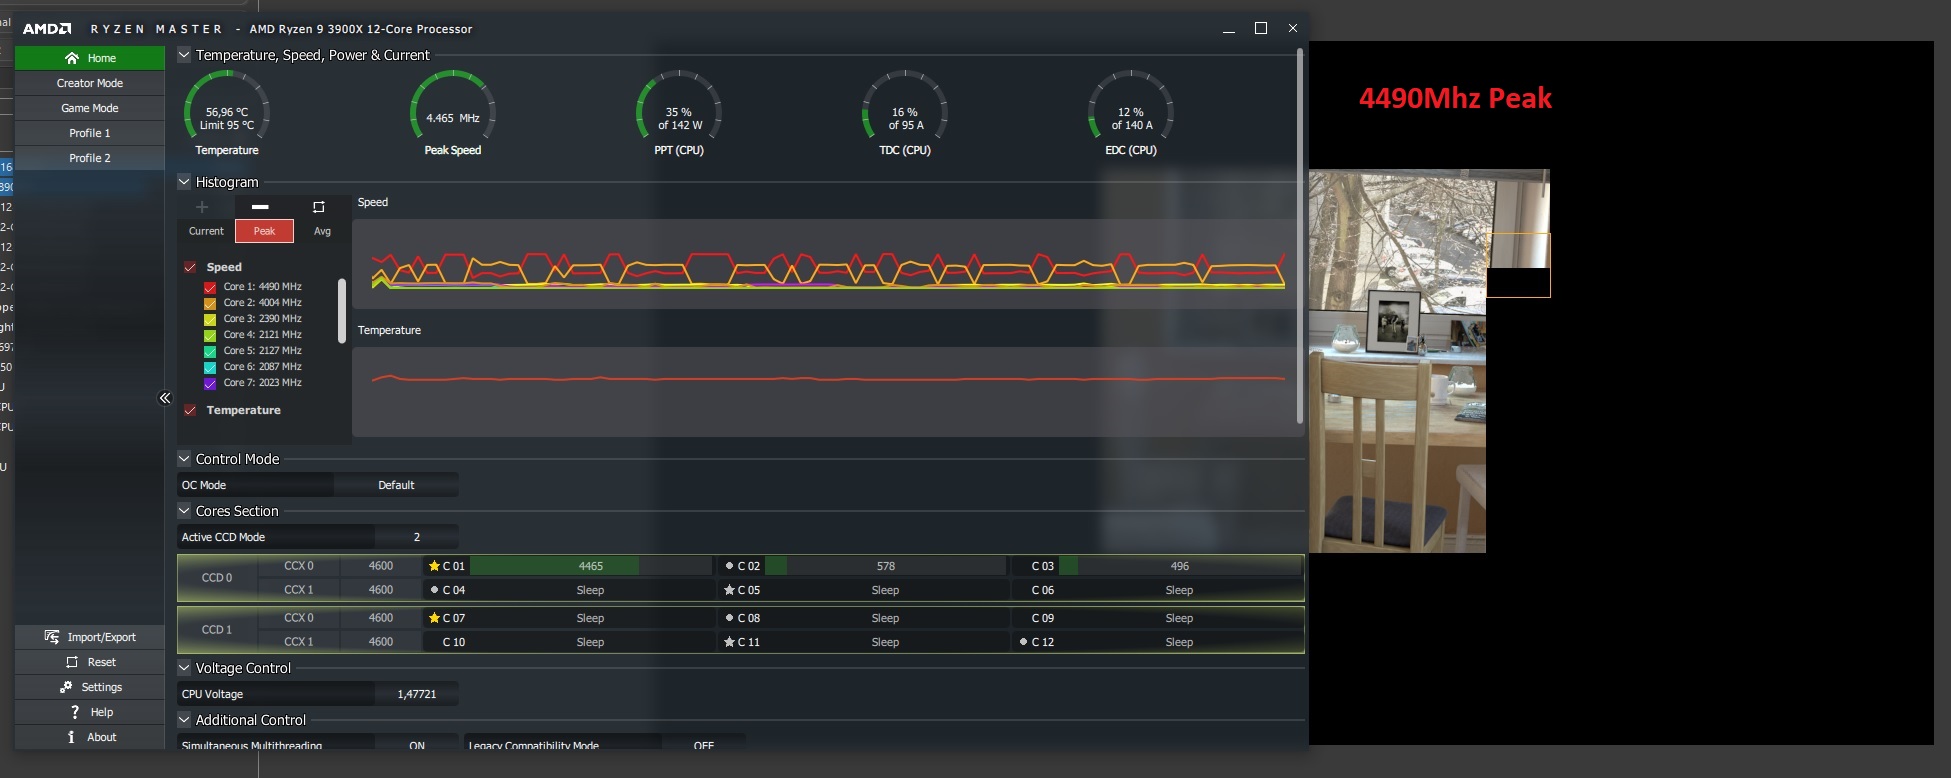Open the Help entry

coord(90,712)
